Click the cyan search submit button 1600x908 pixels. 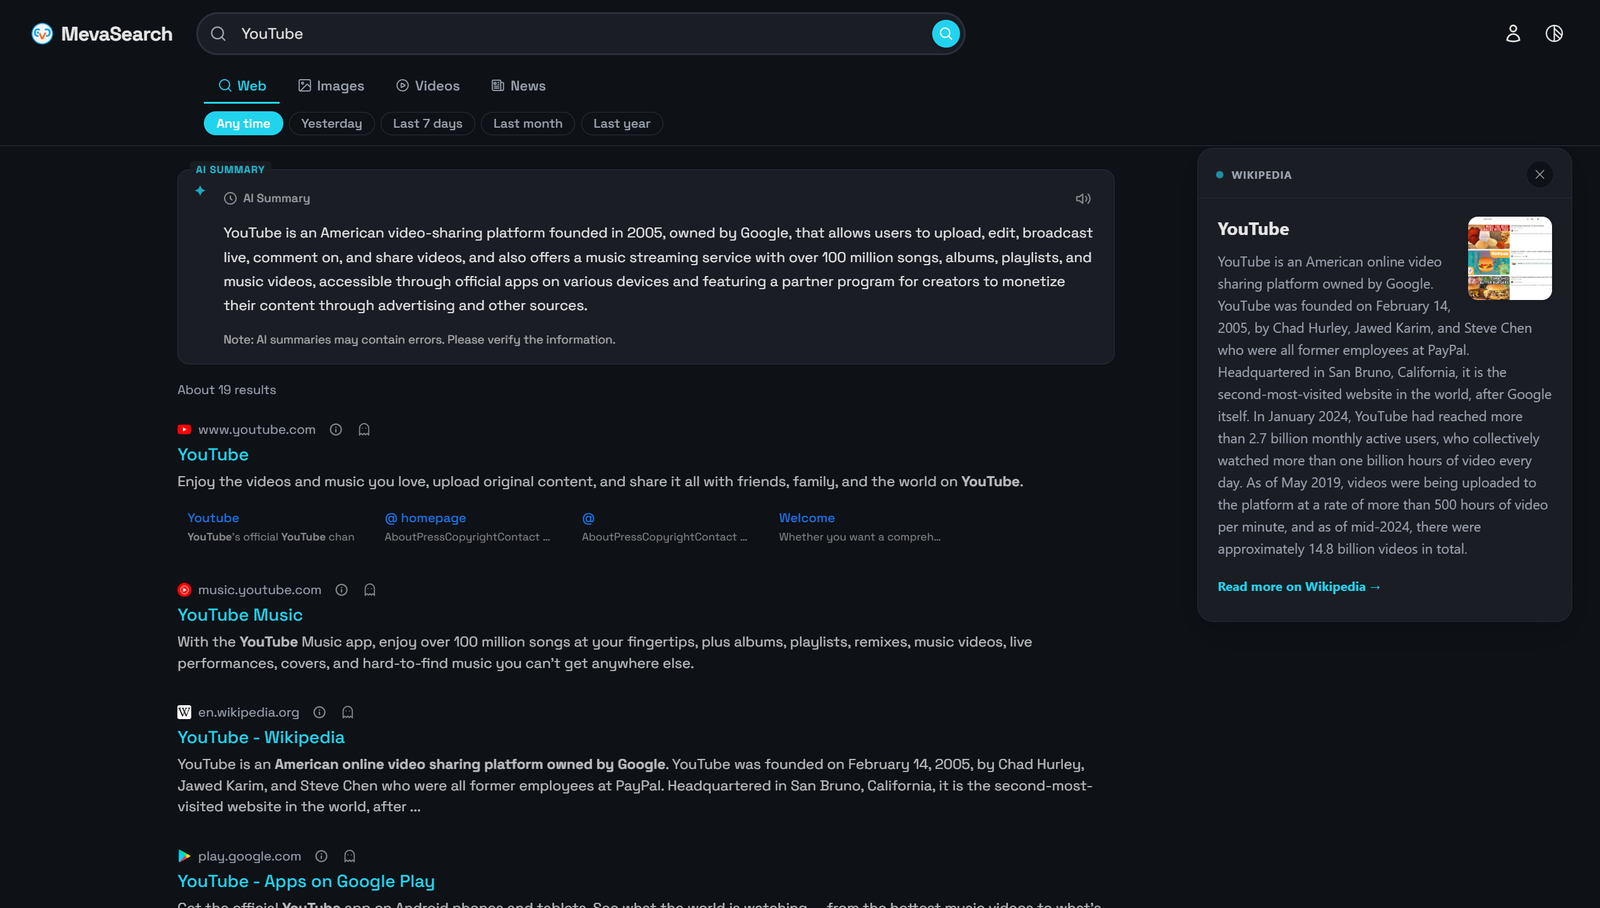pos(946,34)
